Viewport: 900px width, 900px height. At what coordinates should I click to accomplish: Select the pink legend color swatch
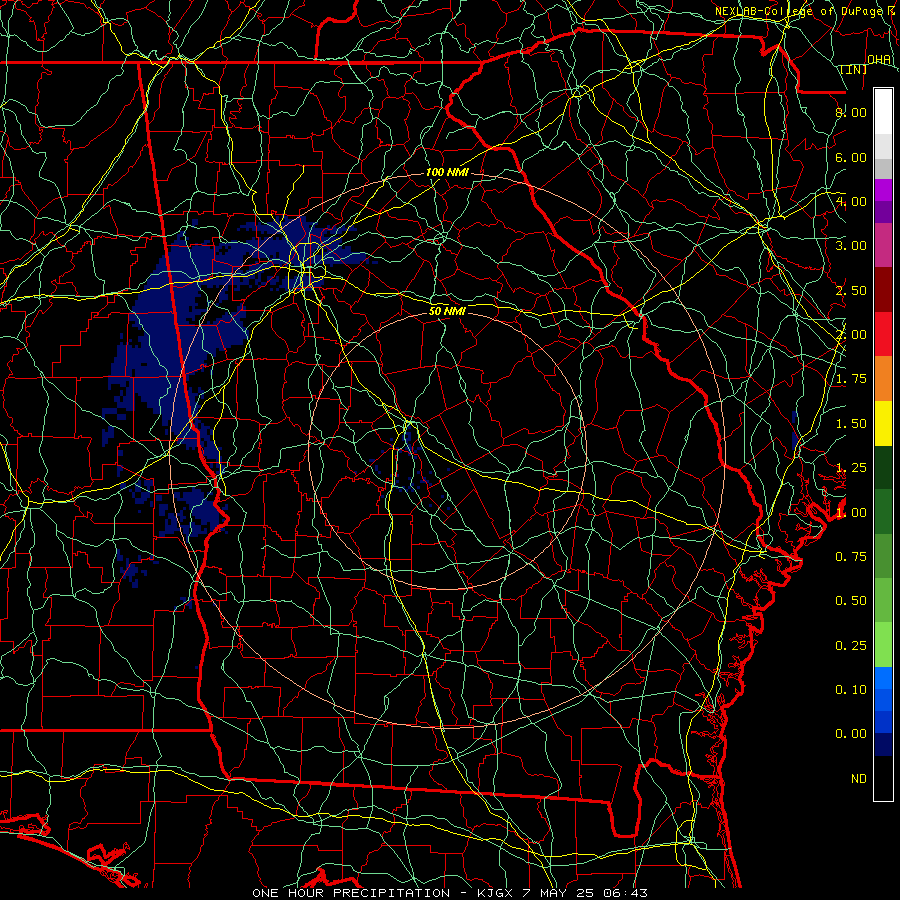point(883,245)
